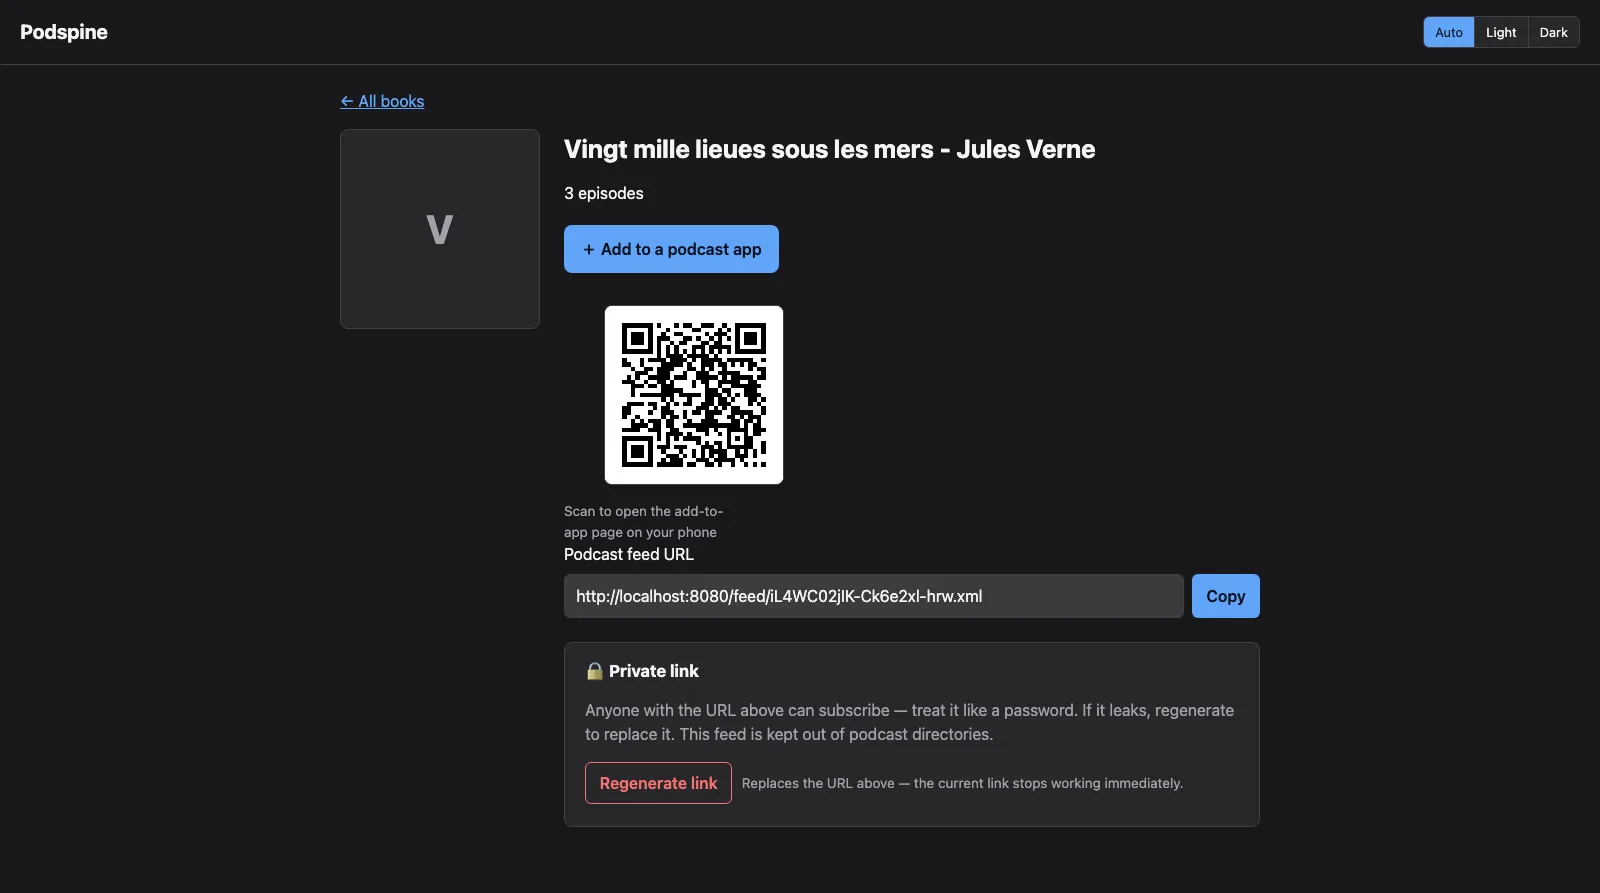Open the Podspine home logo
The width and height of the screenshot is (1600, 893).
64,32
